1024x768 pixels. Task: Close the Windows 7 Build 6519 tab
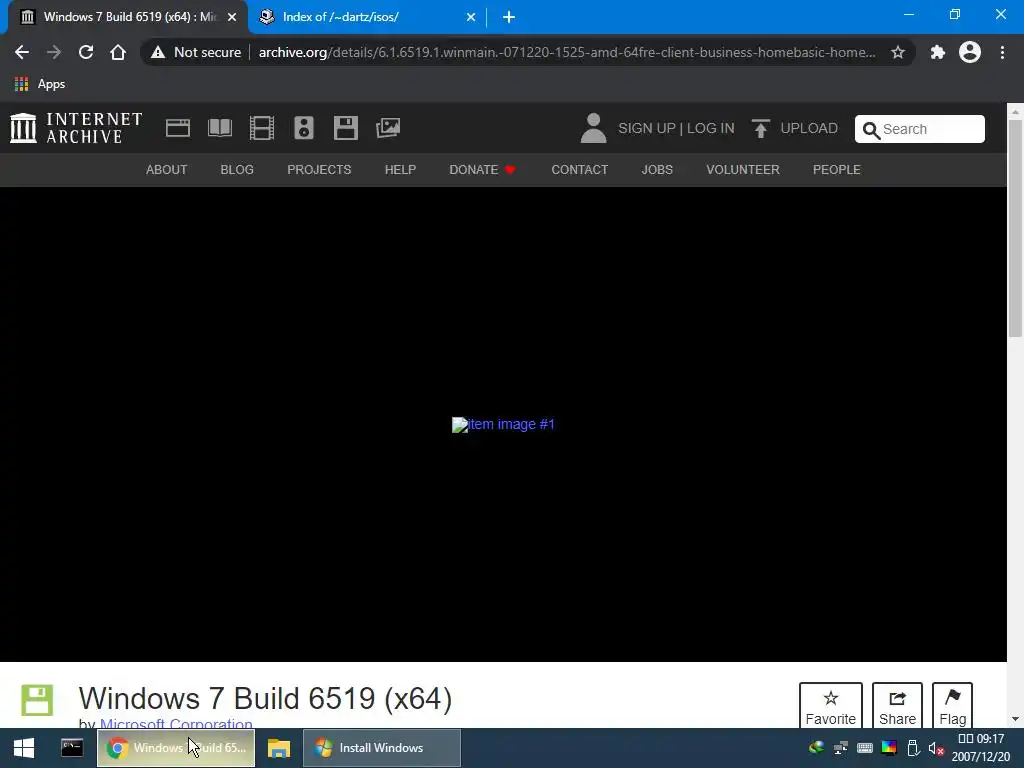point(232,17)
